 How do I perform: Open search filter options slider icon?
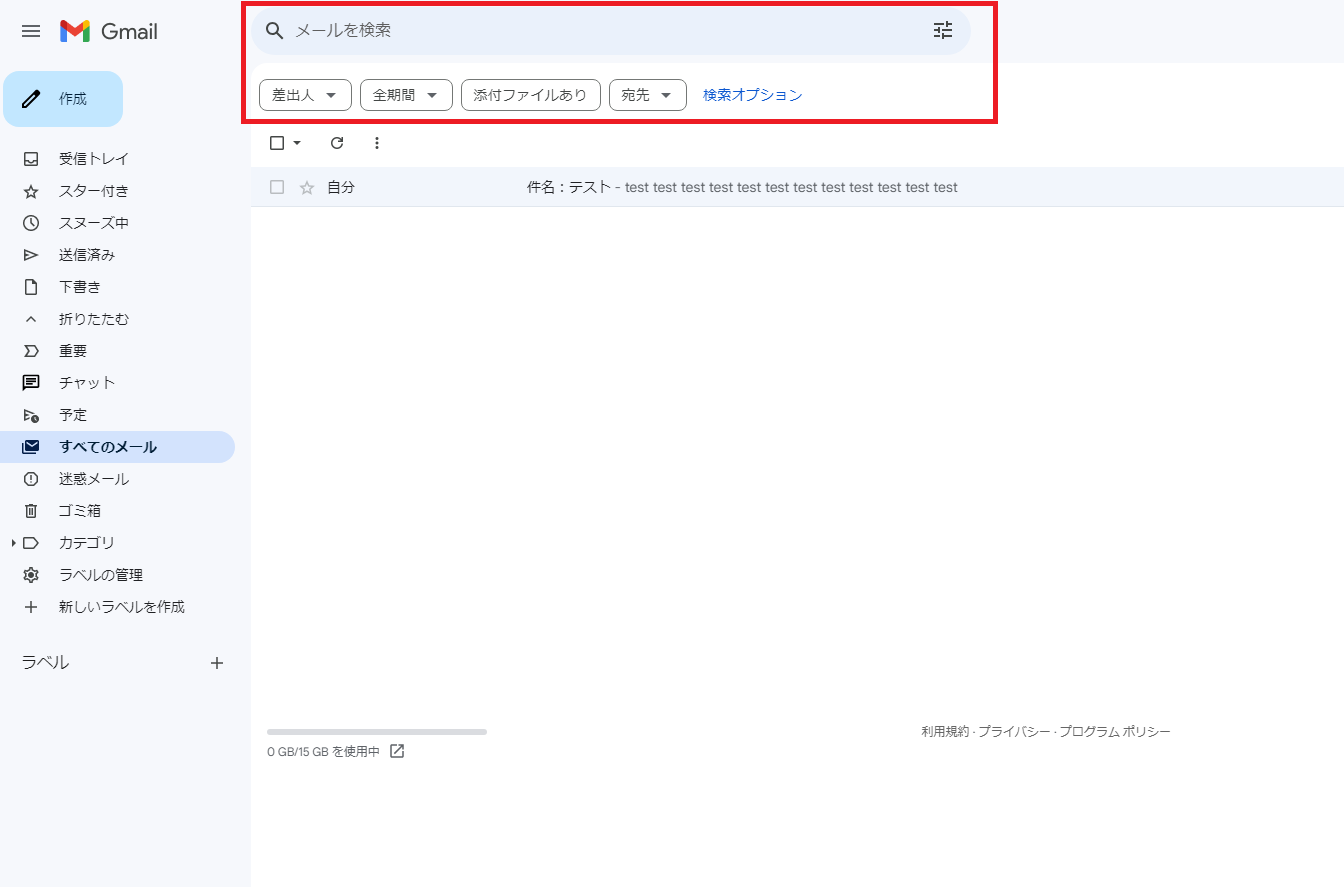tap(943, 30)
